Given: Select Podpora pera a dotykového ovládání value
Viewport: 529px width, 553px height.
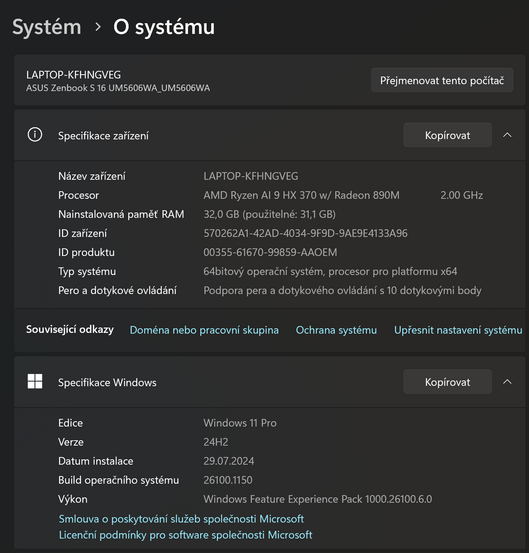Looking at the screenshot, I should (342, 291).
